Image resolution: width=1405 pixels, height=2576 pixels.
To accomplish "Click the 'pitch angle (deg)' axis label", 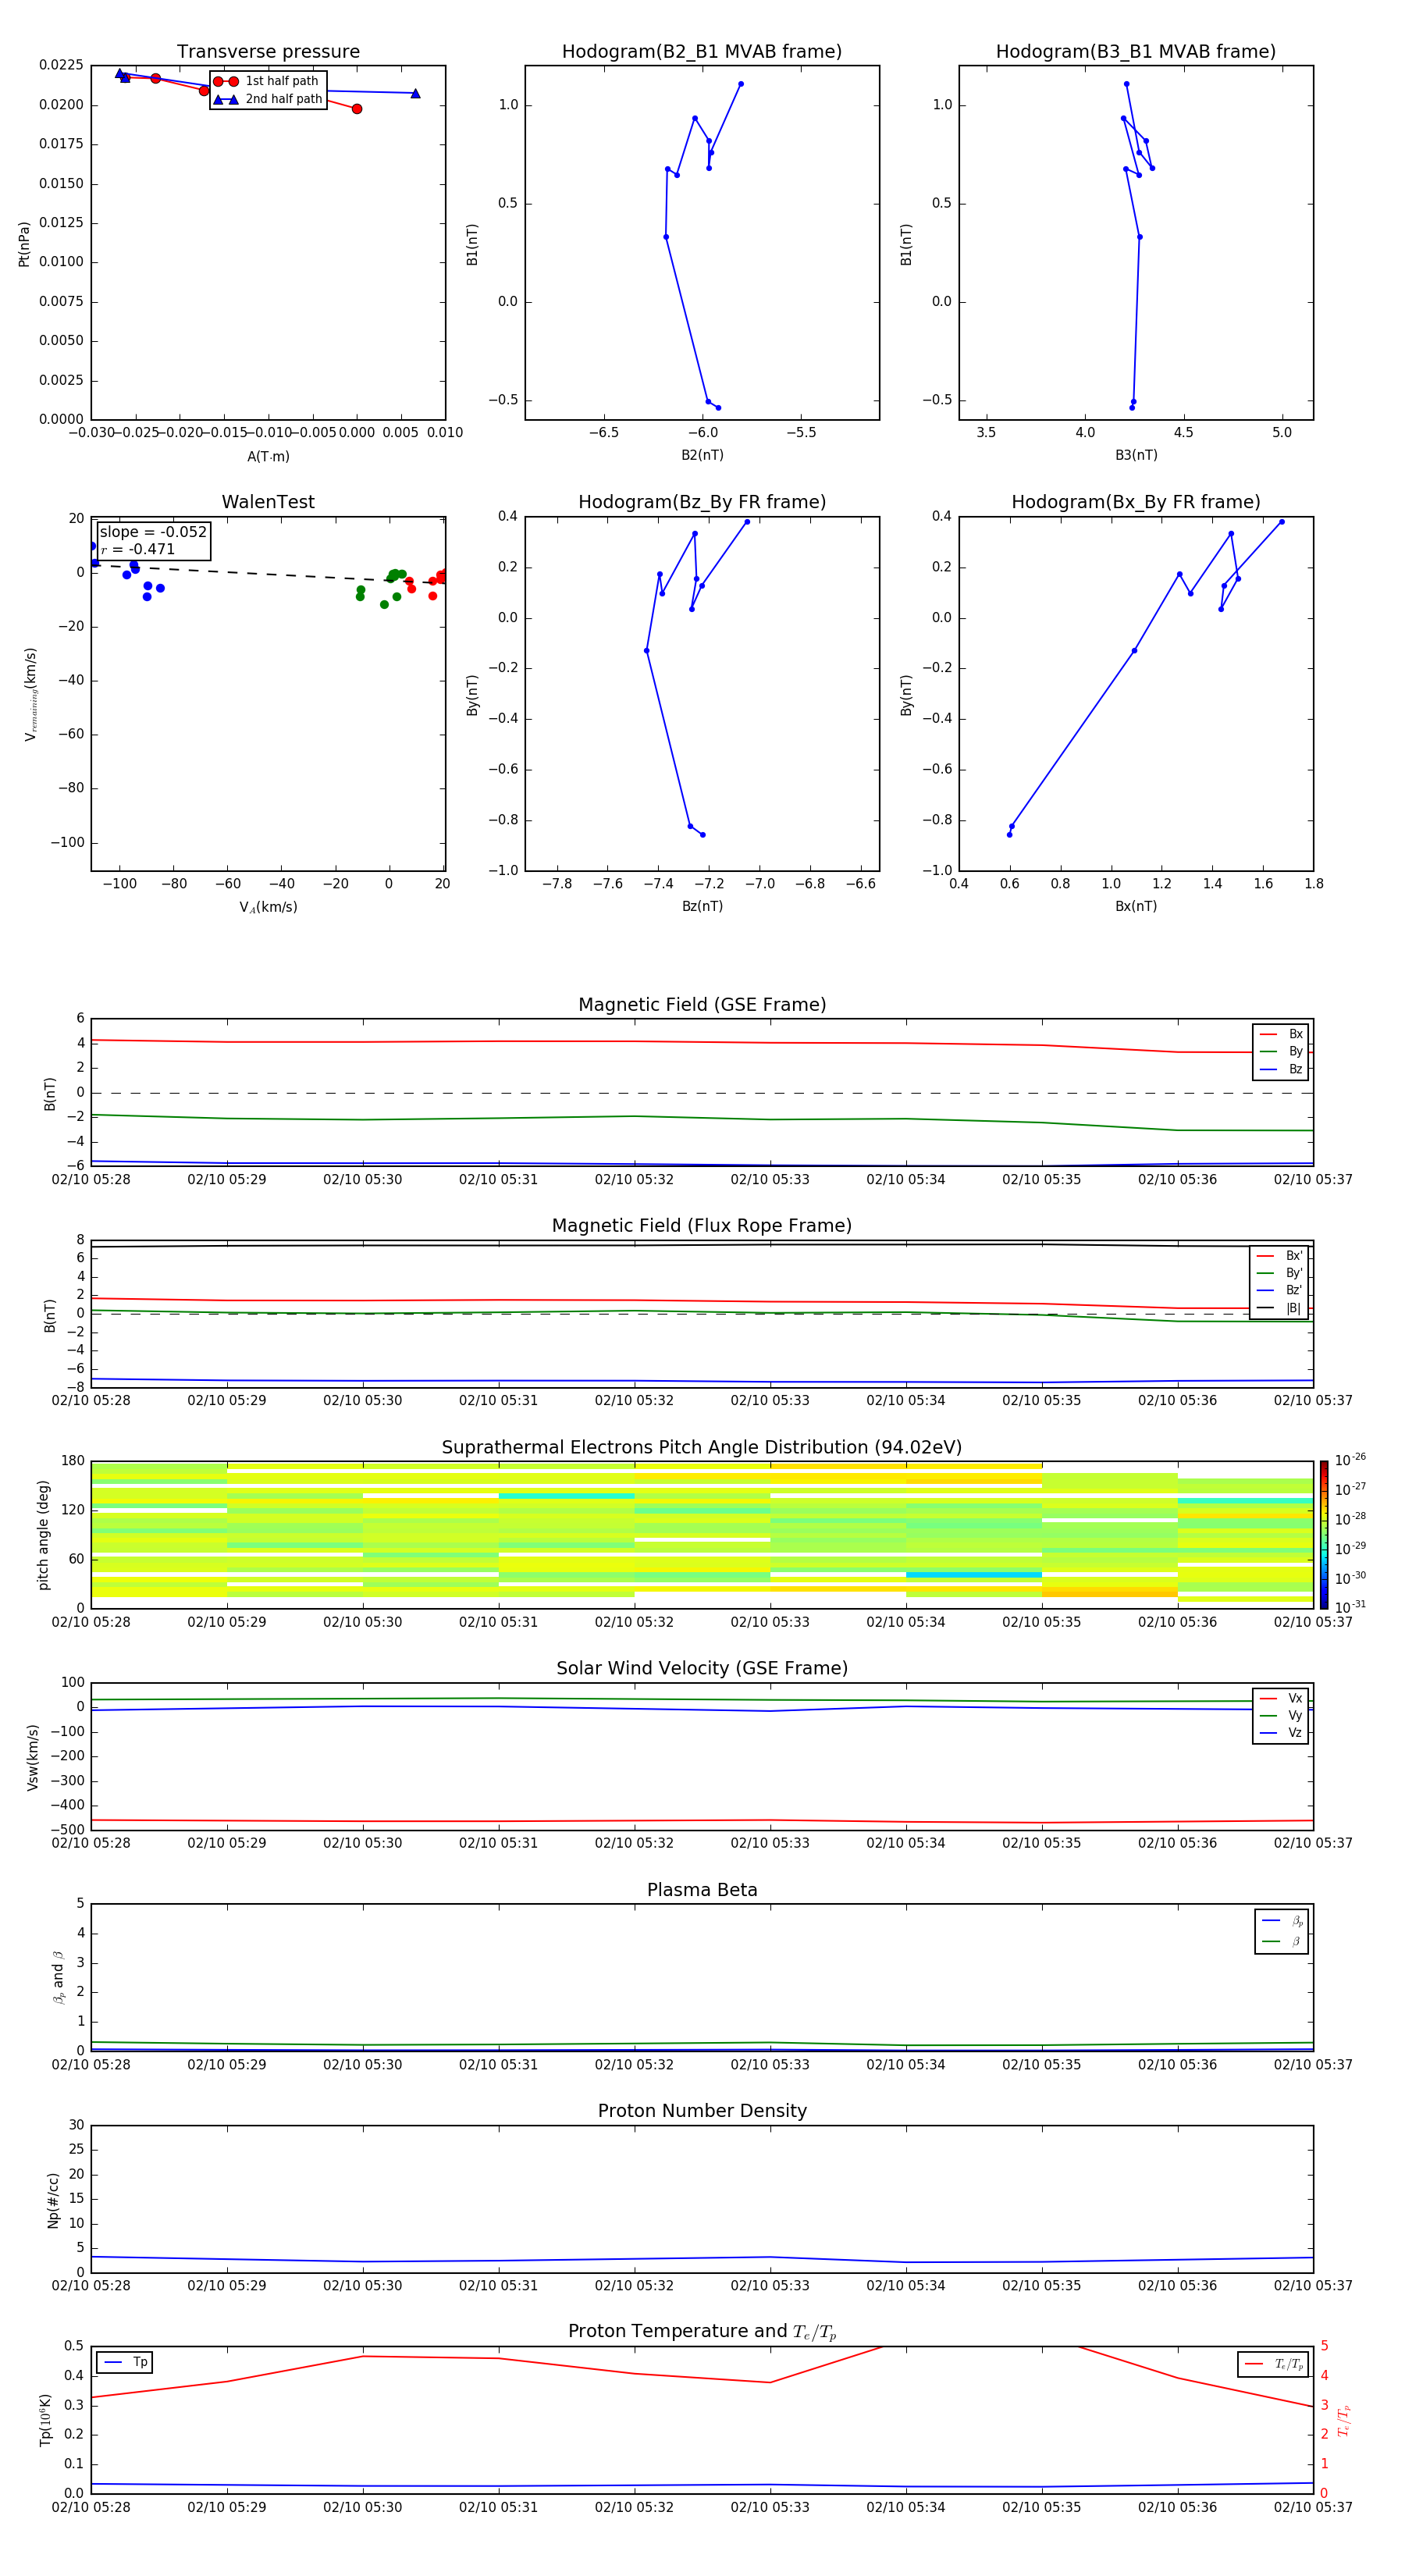I will [x=43, y=1535].
